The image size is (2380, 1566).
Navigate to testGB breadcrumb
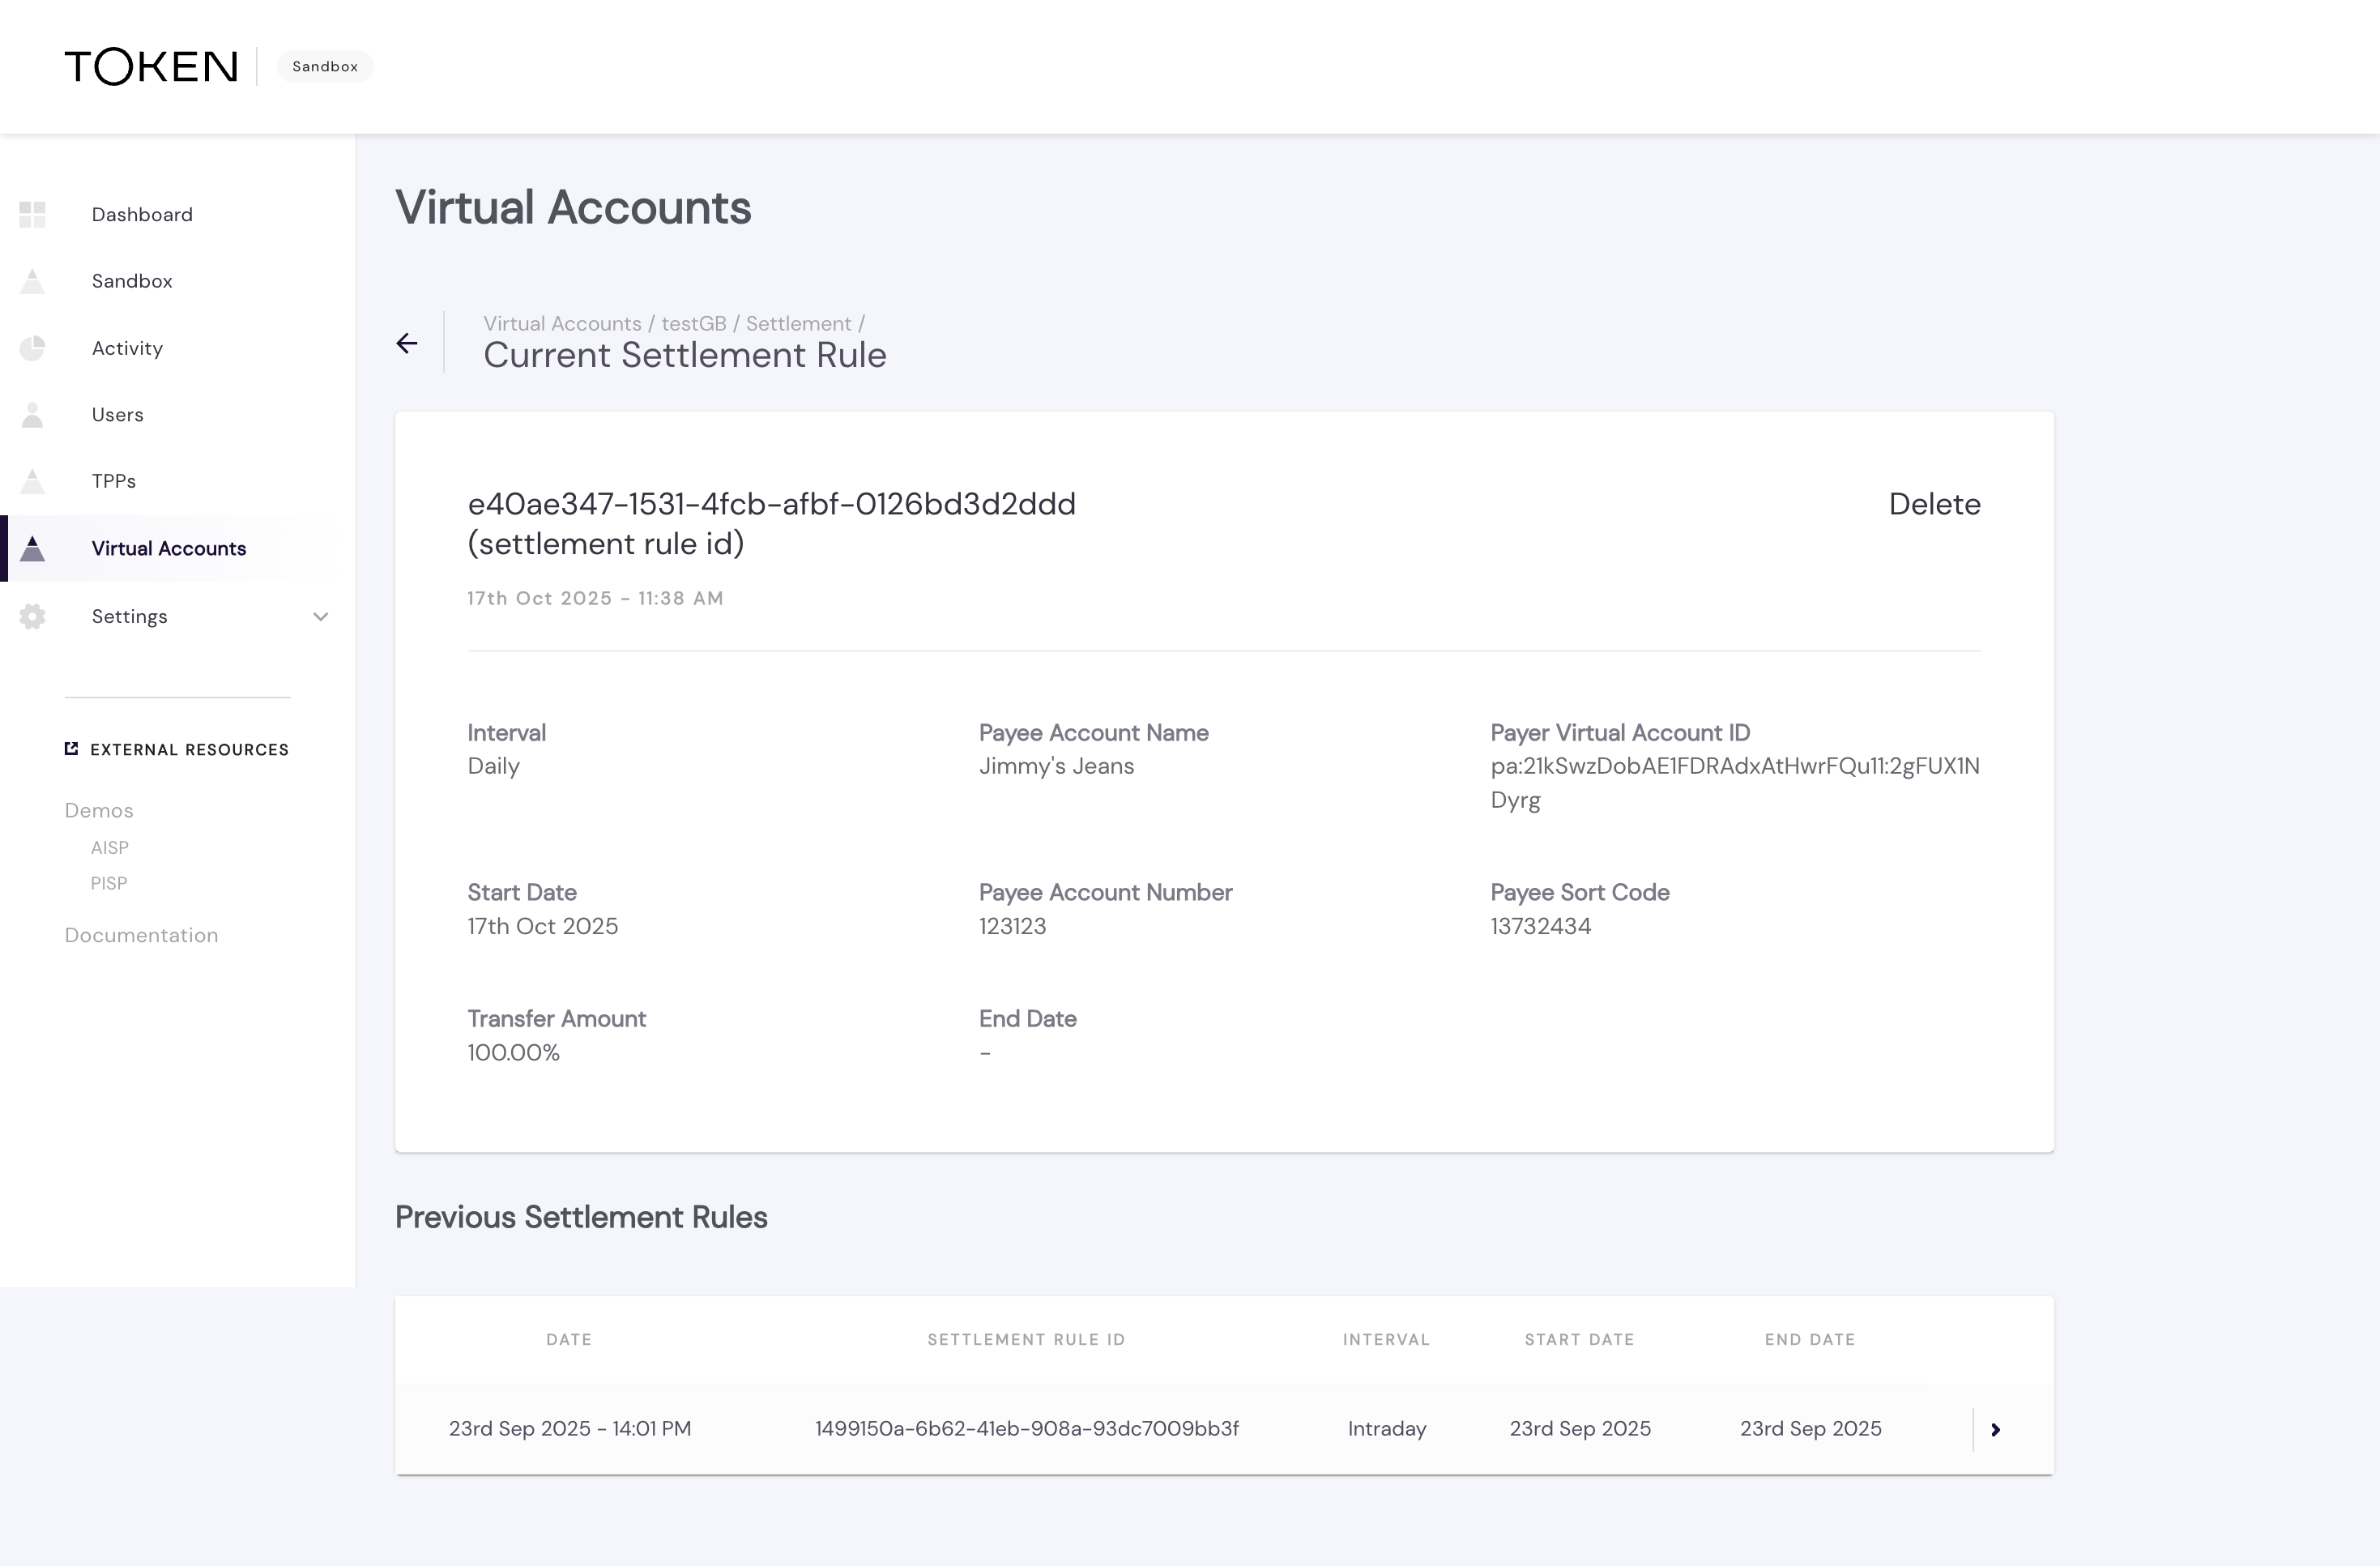pyautogui.click(x=693, y=324)
